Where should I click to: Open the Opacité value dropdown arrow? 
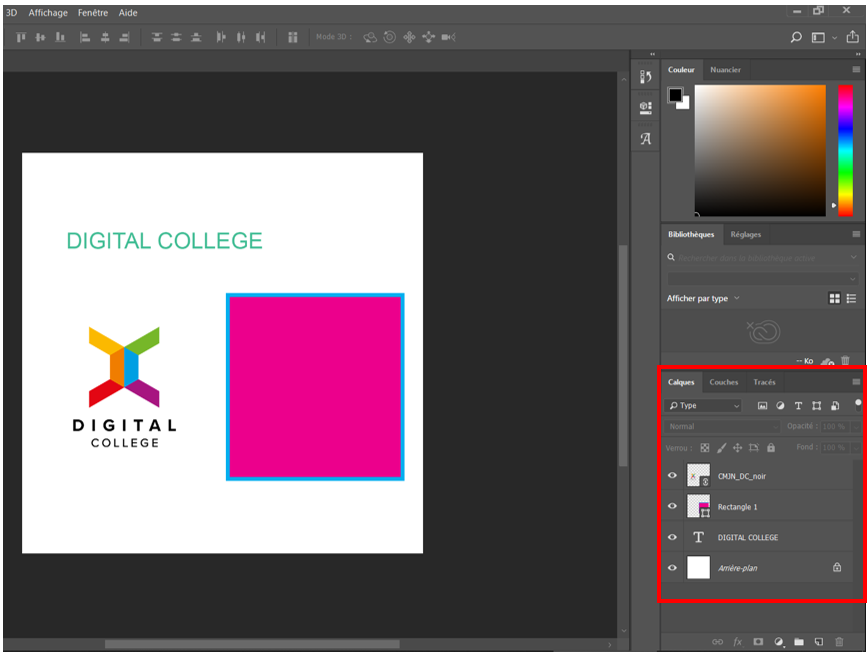856,426
